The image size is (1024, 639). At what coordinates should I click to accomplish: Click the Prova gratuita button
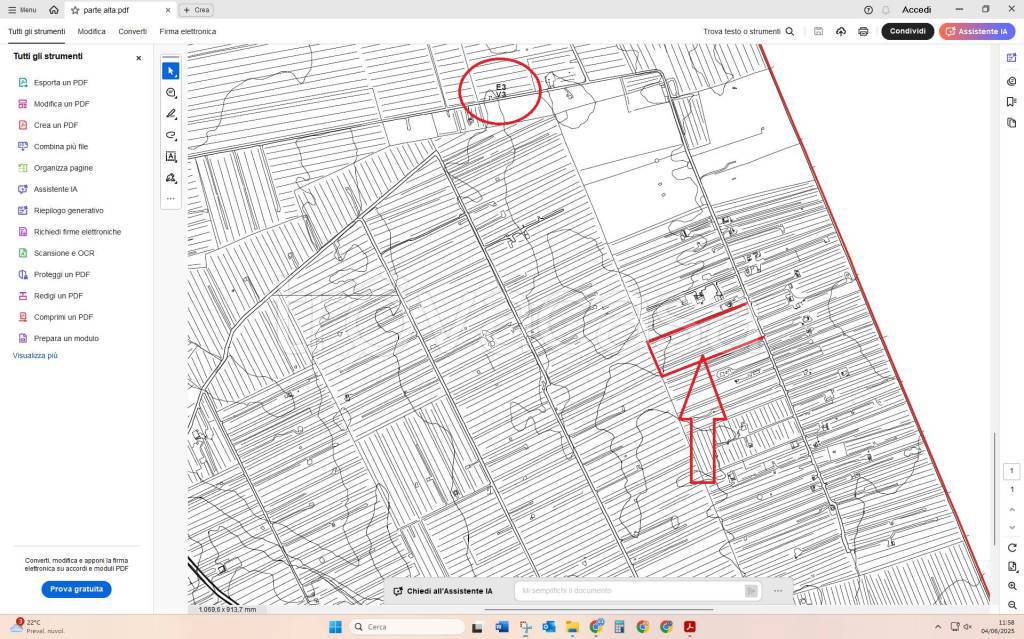click(76, 589)
